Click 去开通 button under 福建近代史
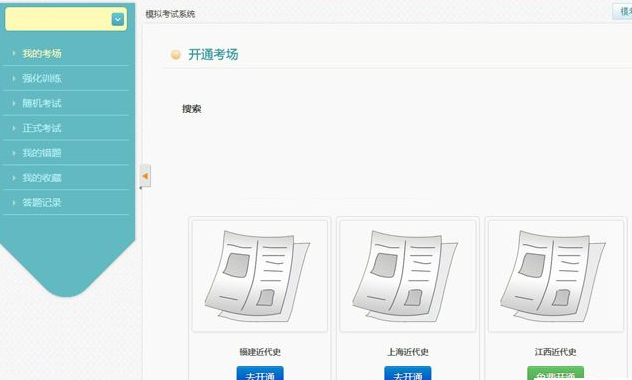 [260, 374]
